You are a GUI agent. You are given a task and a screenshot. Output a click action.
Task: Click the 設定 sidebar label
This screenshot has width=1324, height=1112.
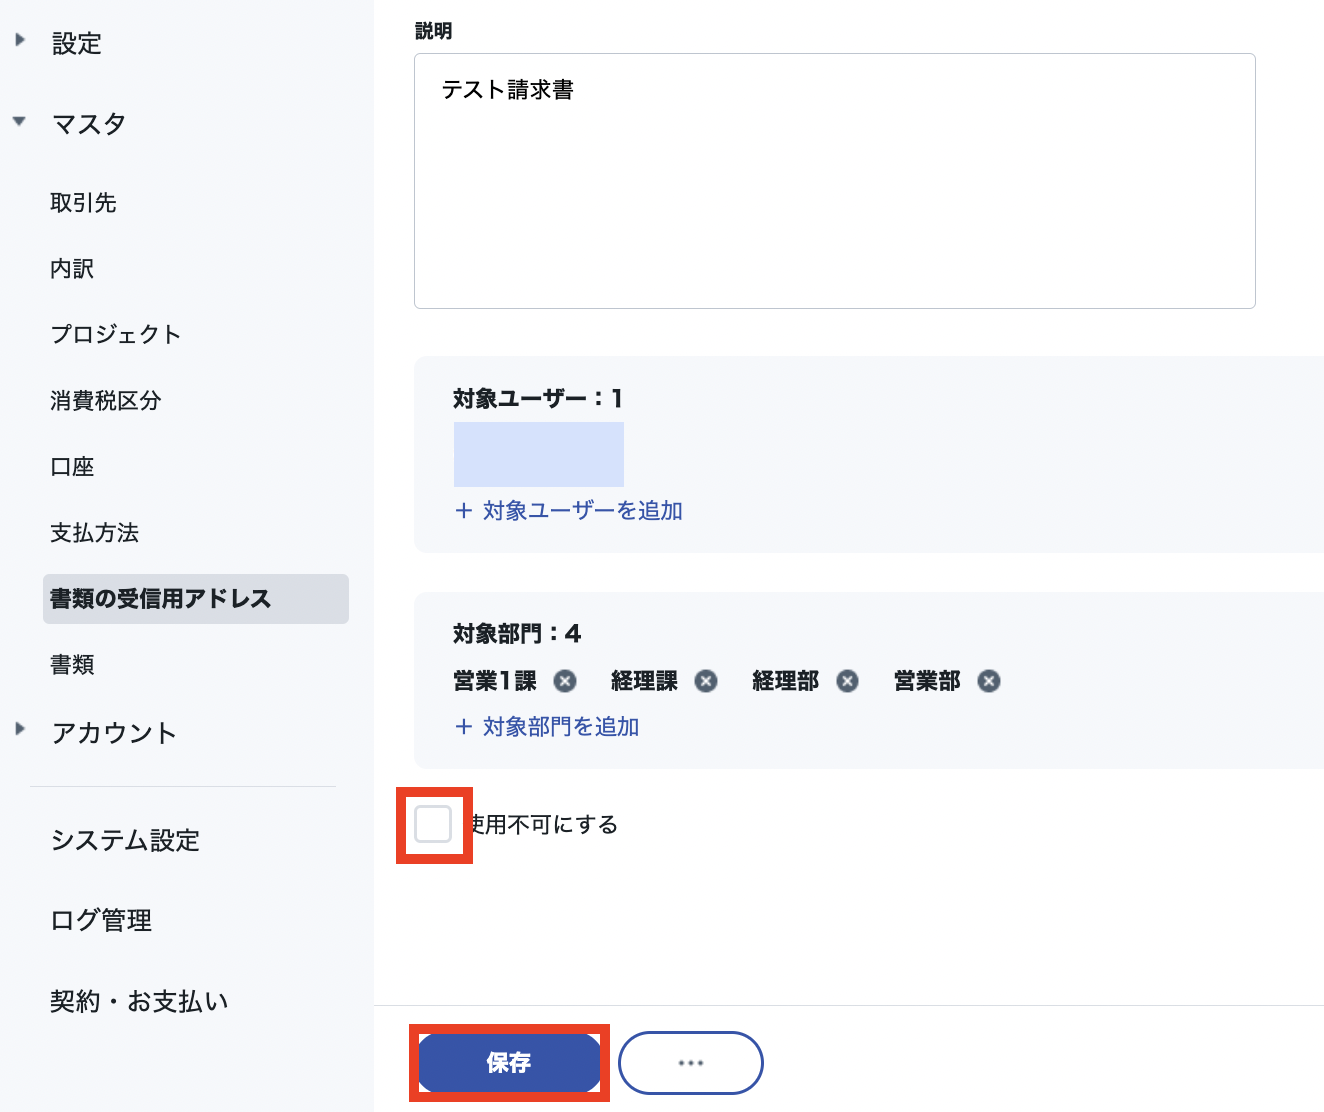(x=77, y=44)
